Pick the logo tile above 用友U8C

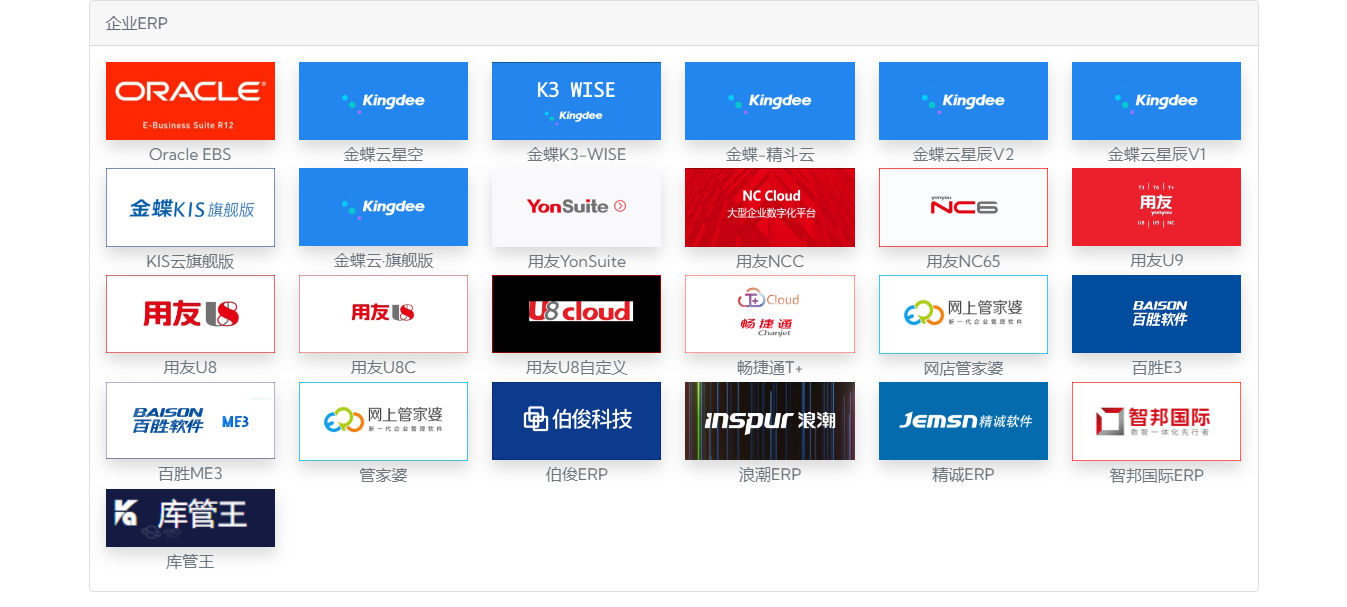click(383, 314)
